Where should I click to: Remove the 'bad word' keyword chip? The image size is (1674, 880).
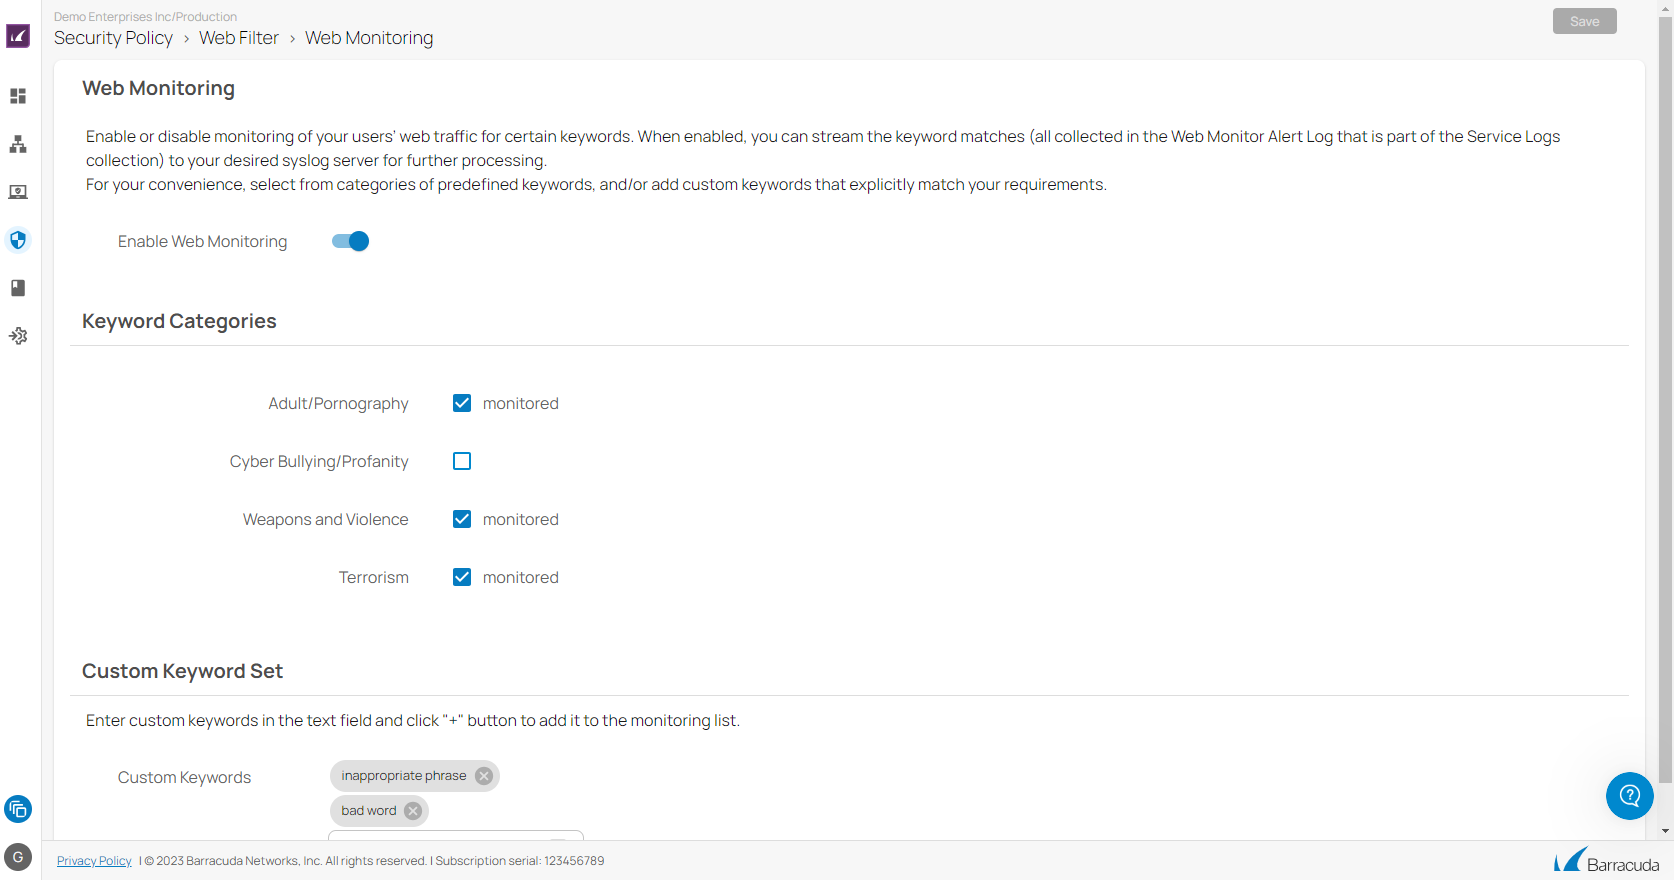click(413, 811)
